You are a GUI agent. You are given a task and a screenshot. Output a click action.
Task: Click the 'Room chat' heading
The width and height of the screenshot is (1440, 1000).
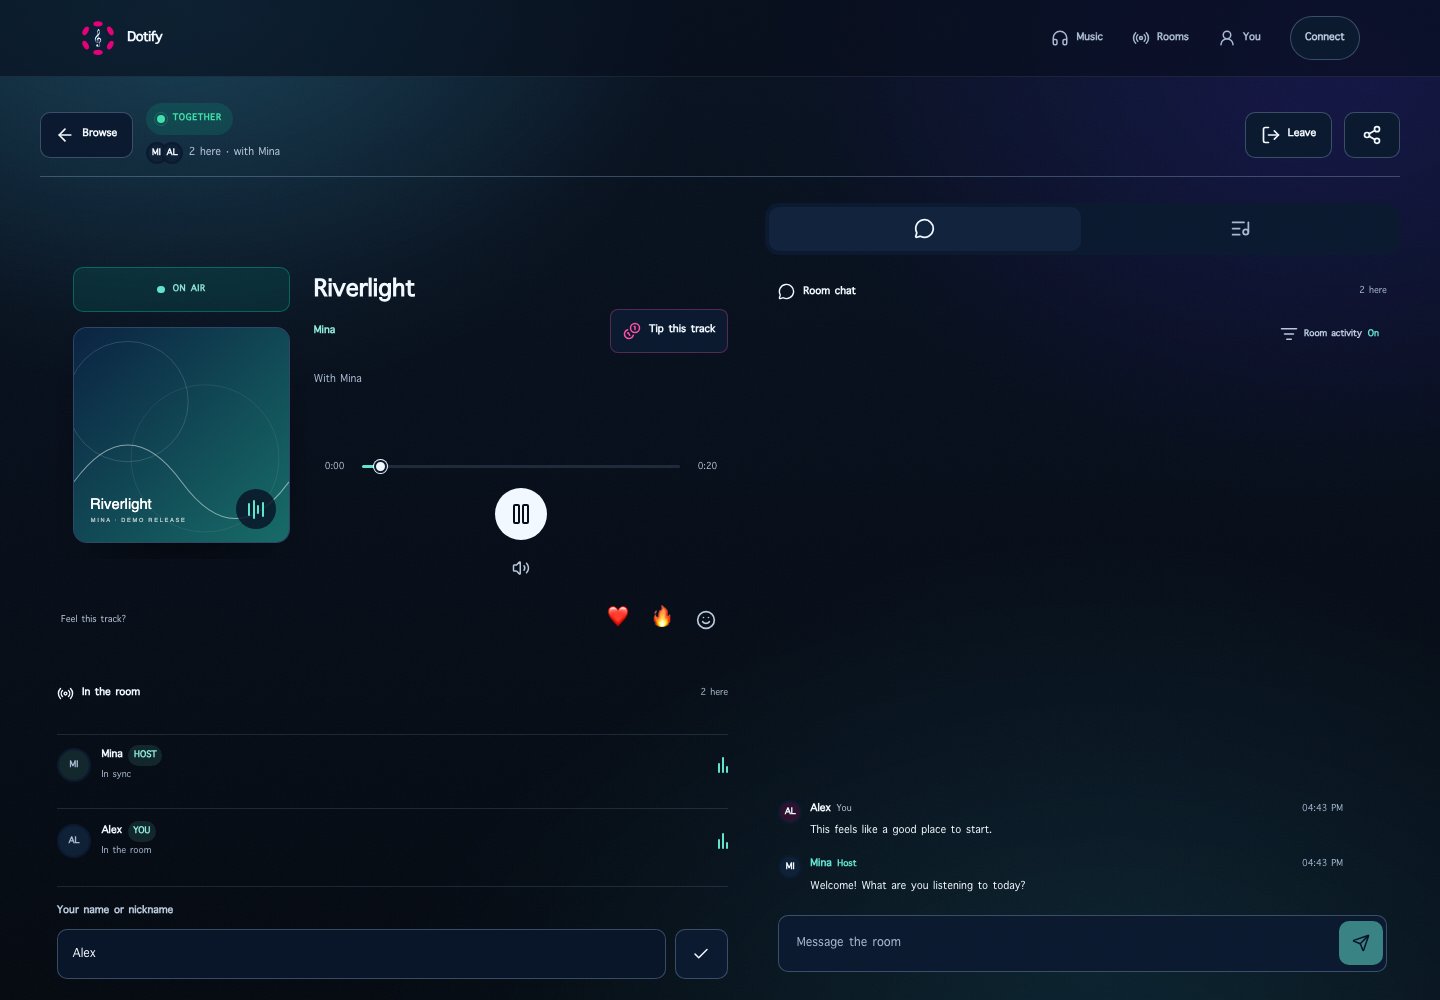click(x=829, y=291)
